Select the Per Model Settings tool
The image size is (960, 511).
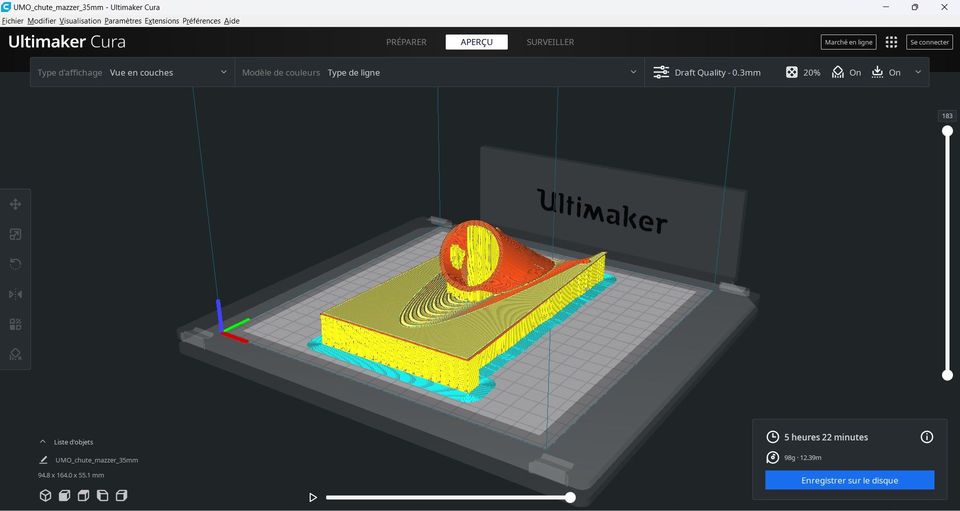coord(15,324)
